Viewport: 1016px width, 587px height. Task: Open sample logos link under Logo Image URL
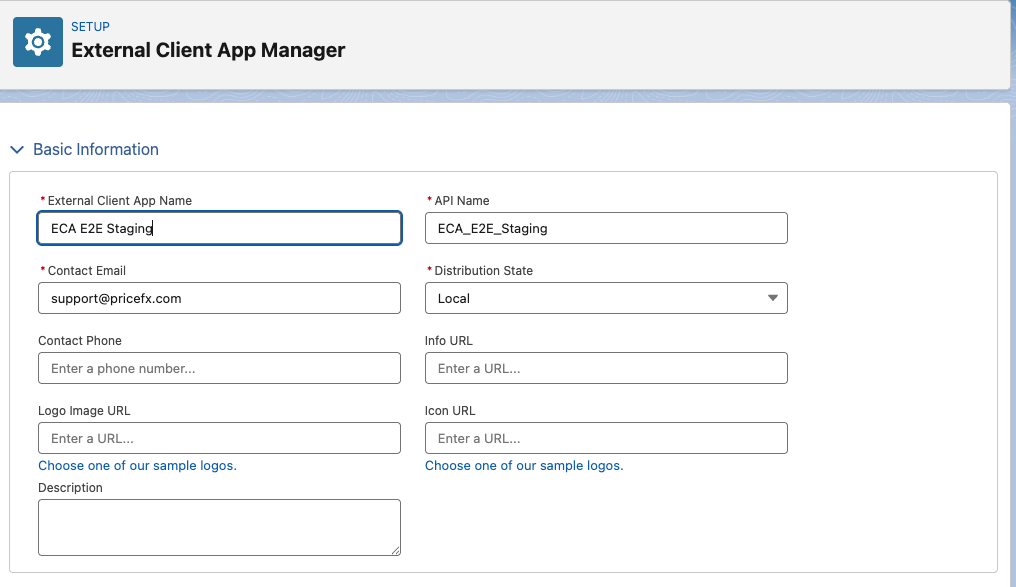click(x=137, y=466)
